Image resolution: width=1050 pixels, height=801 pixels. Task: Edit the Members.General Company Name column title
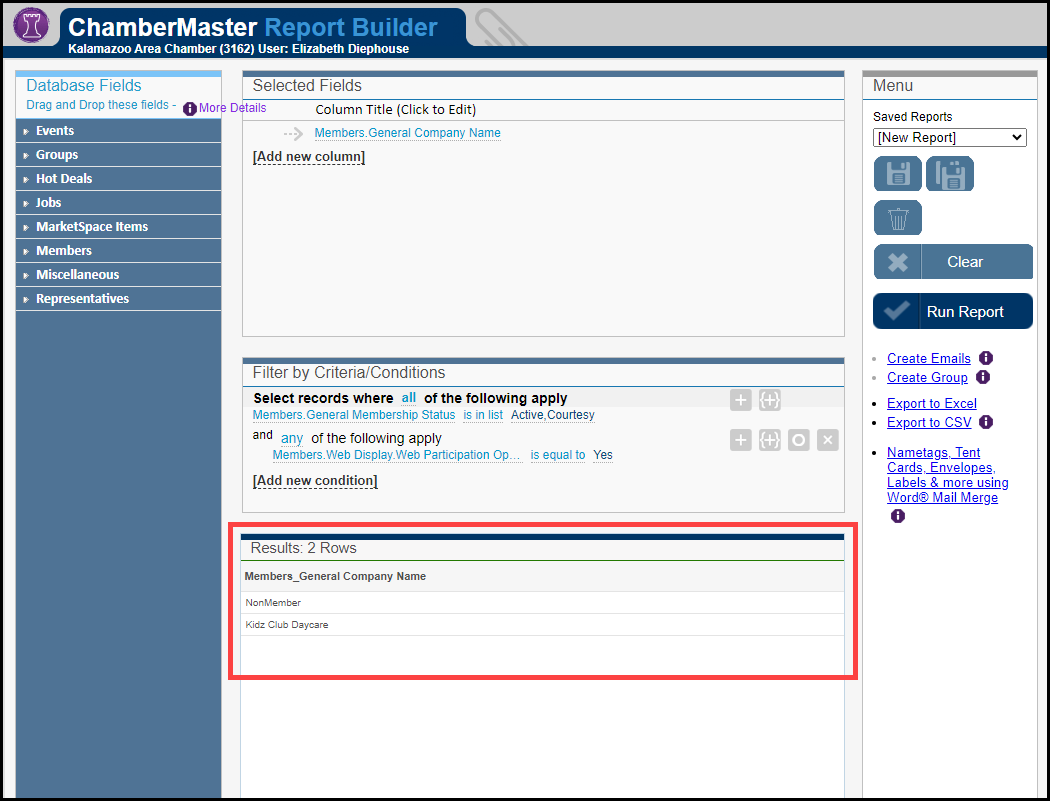tap(407, 133)
